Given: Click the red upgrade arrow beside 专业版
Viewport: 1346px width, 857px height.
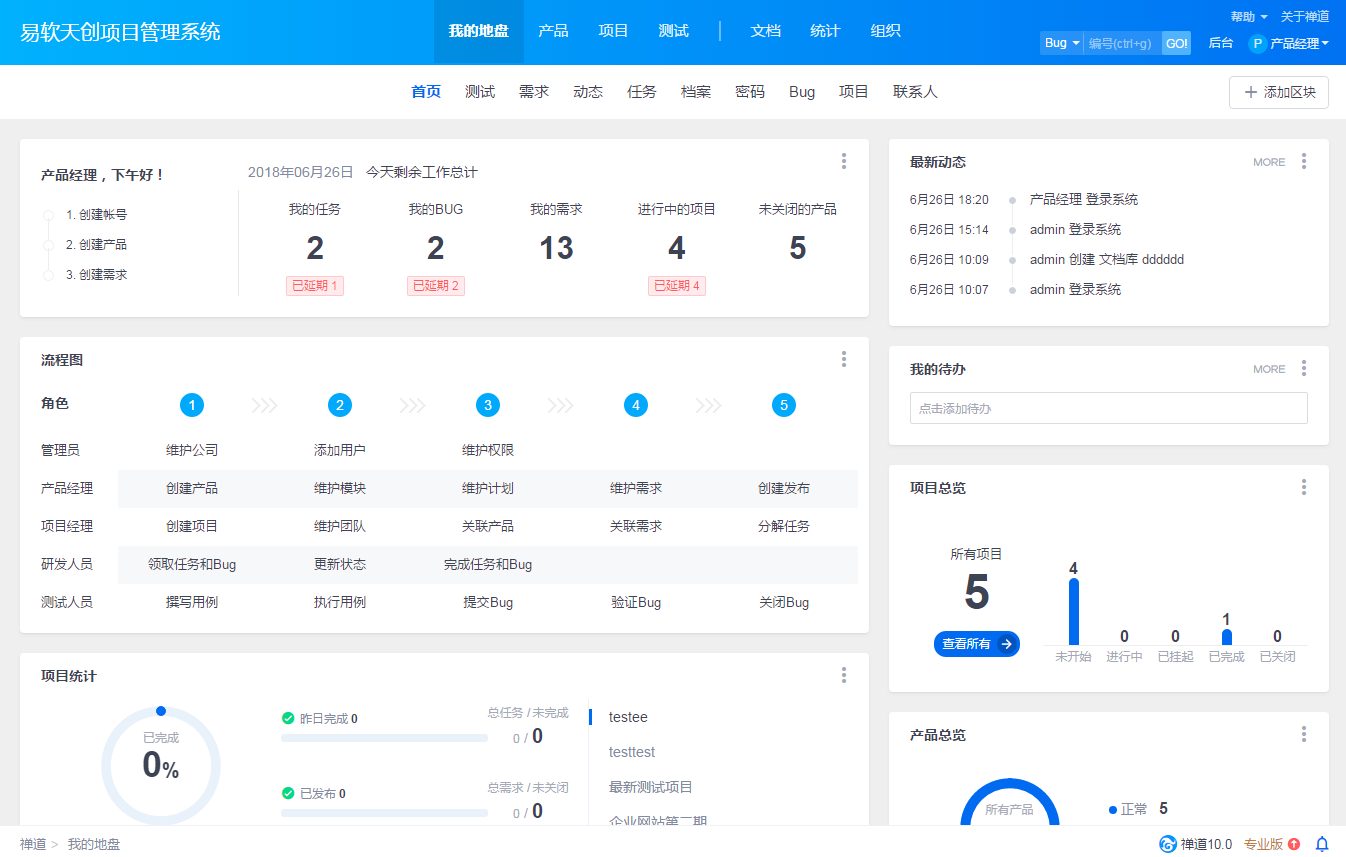Looking at the screenshot, I should coord(1293,844).
